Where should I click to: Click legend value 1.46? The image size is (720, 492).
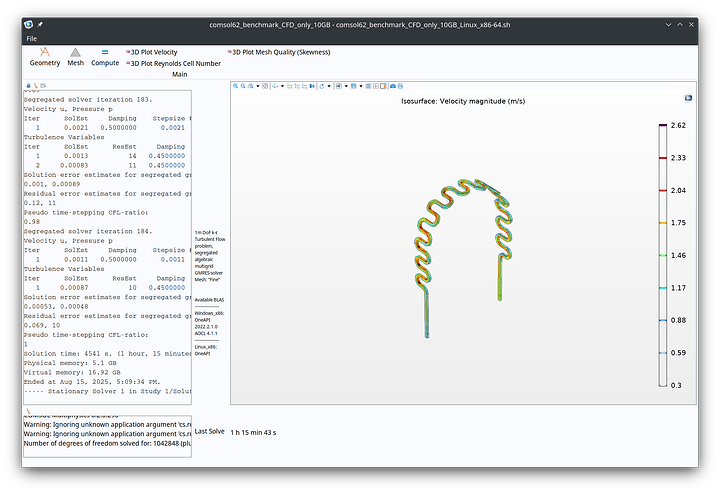pos(678,255)
